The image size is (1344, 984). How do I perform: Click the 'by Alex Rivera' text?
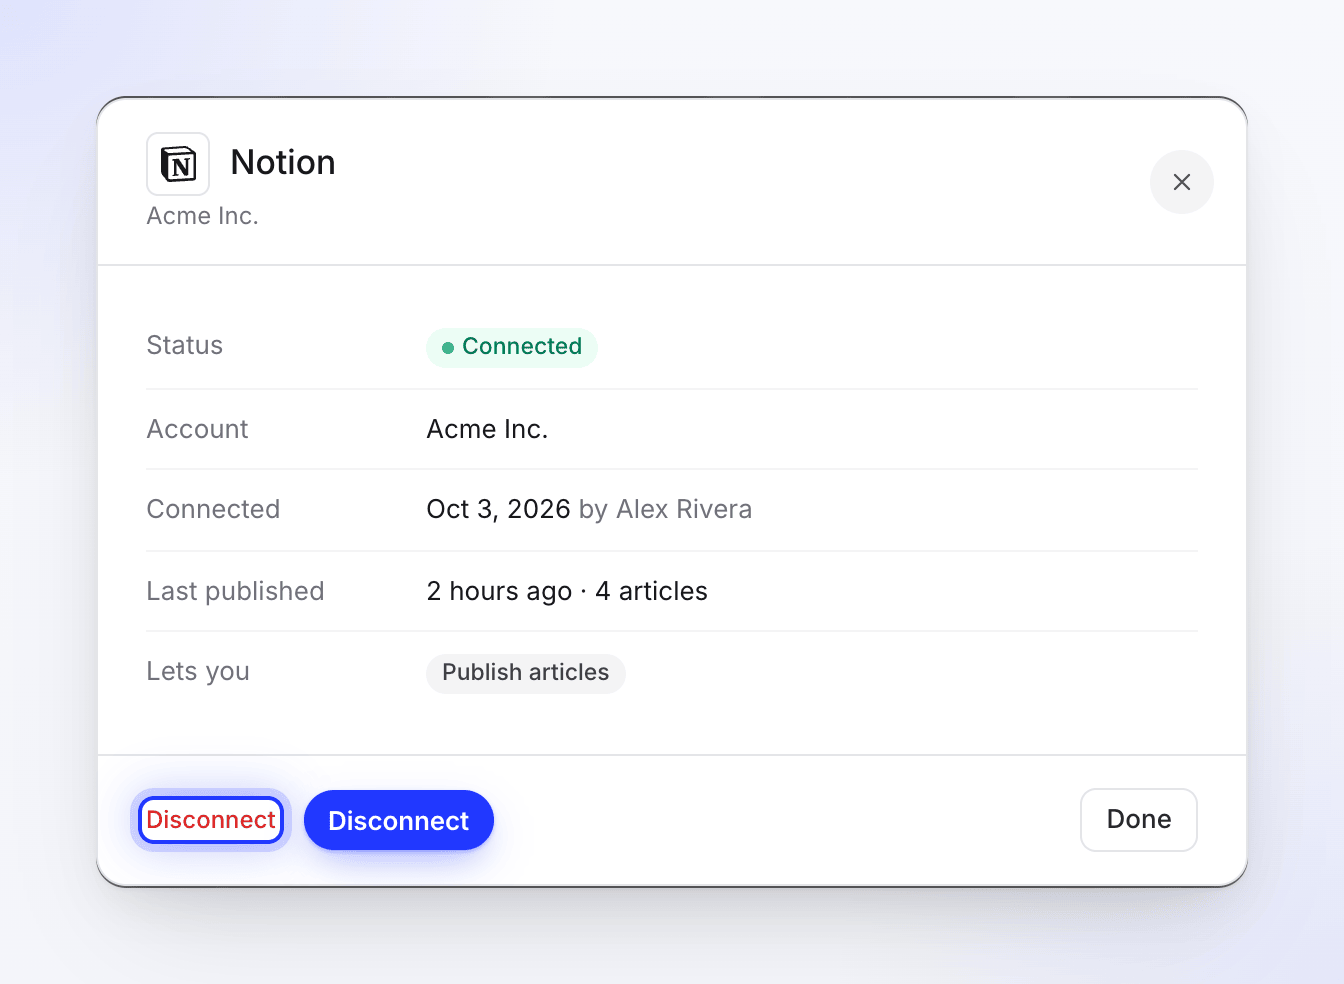point(666,509)
